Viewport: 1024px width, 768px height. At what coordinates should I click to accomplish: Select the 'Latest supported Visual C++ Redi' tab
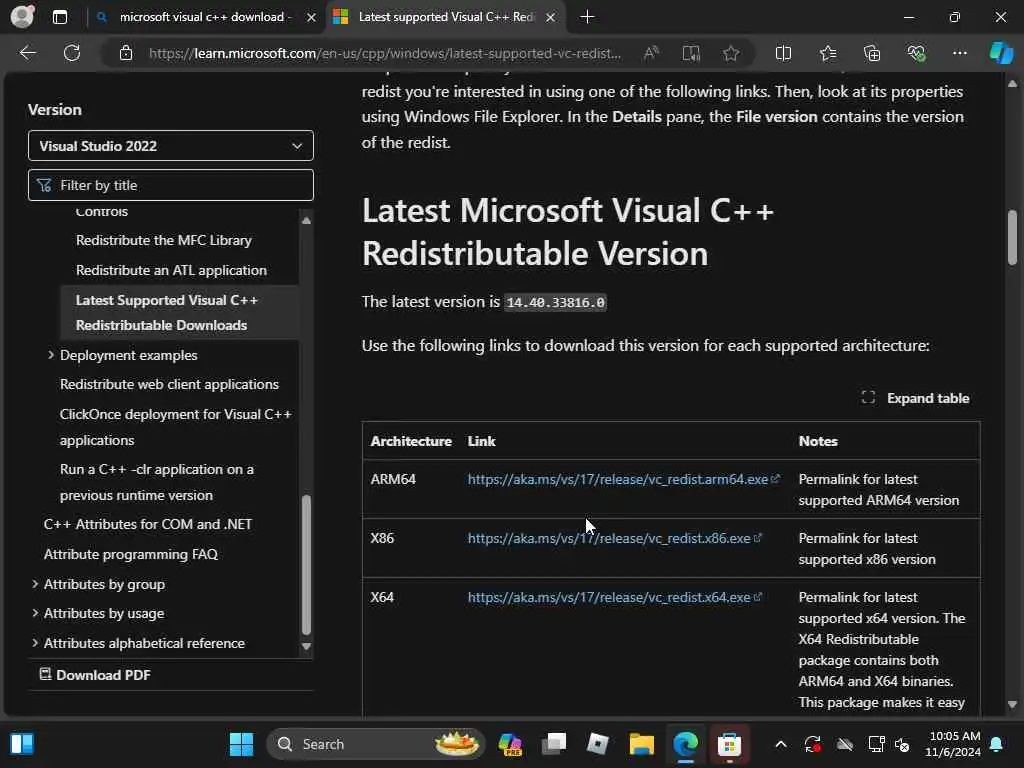[445, 17]
